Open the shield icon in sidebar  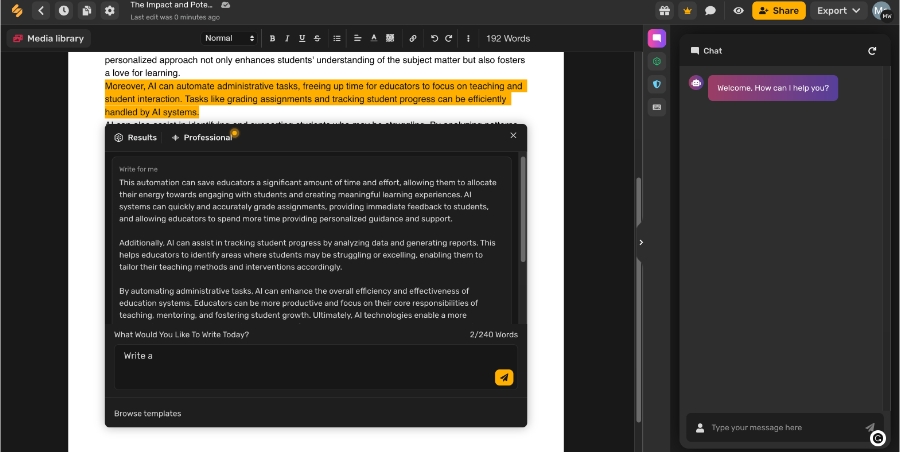click(657, 84)
